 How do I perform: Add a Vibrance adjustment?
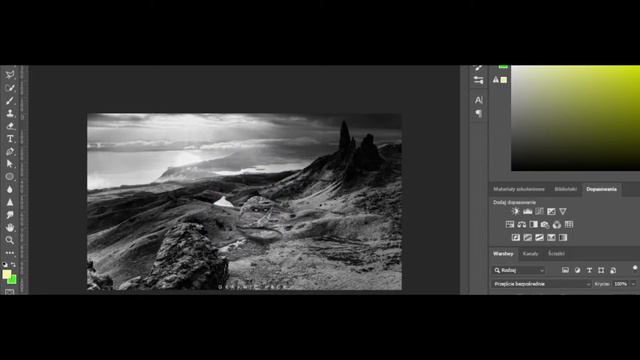pos(563,211)
